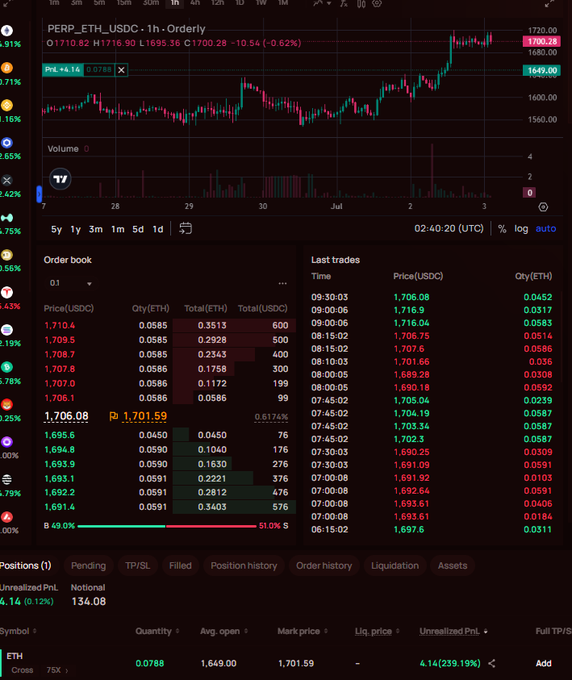
Task: Set chart range to 1y
Action: coord(76,229)
